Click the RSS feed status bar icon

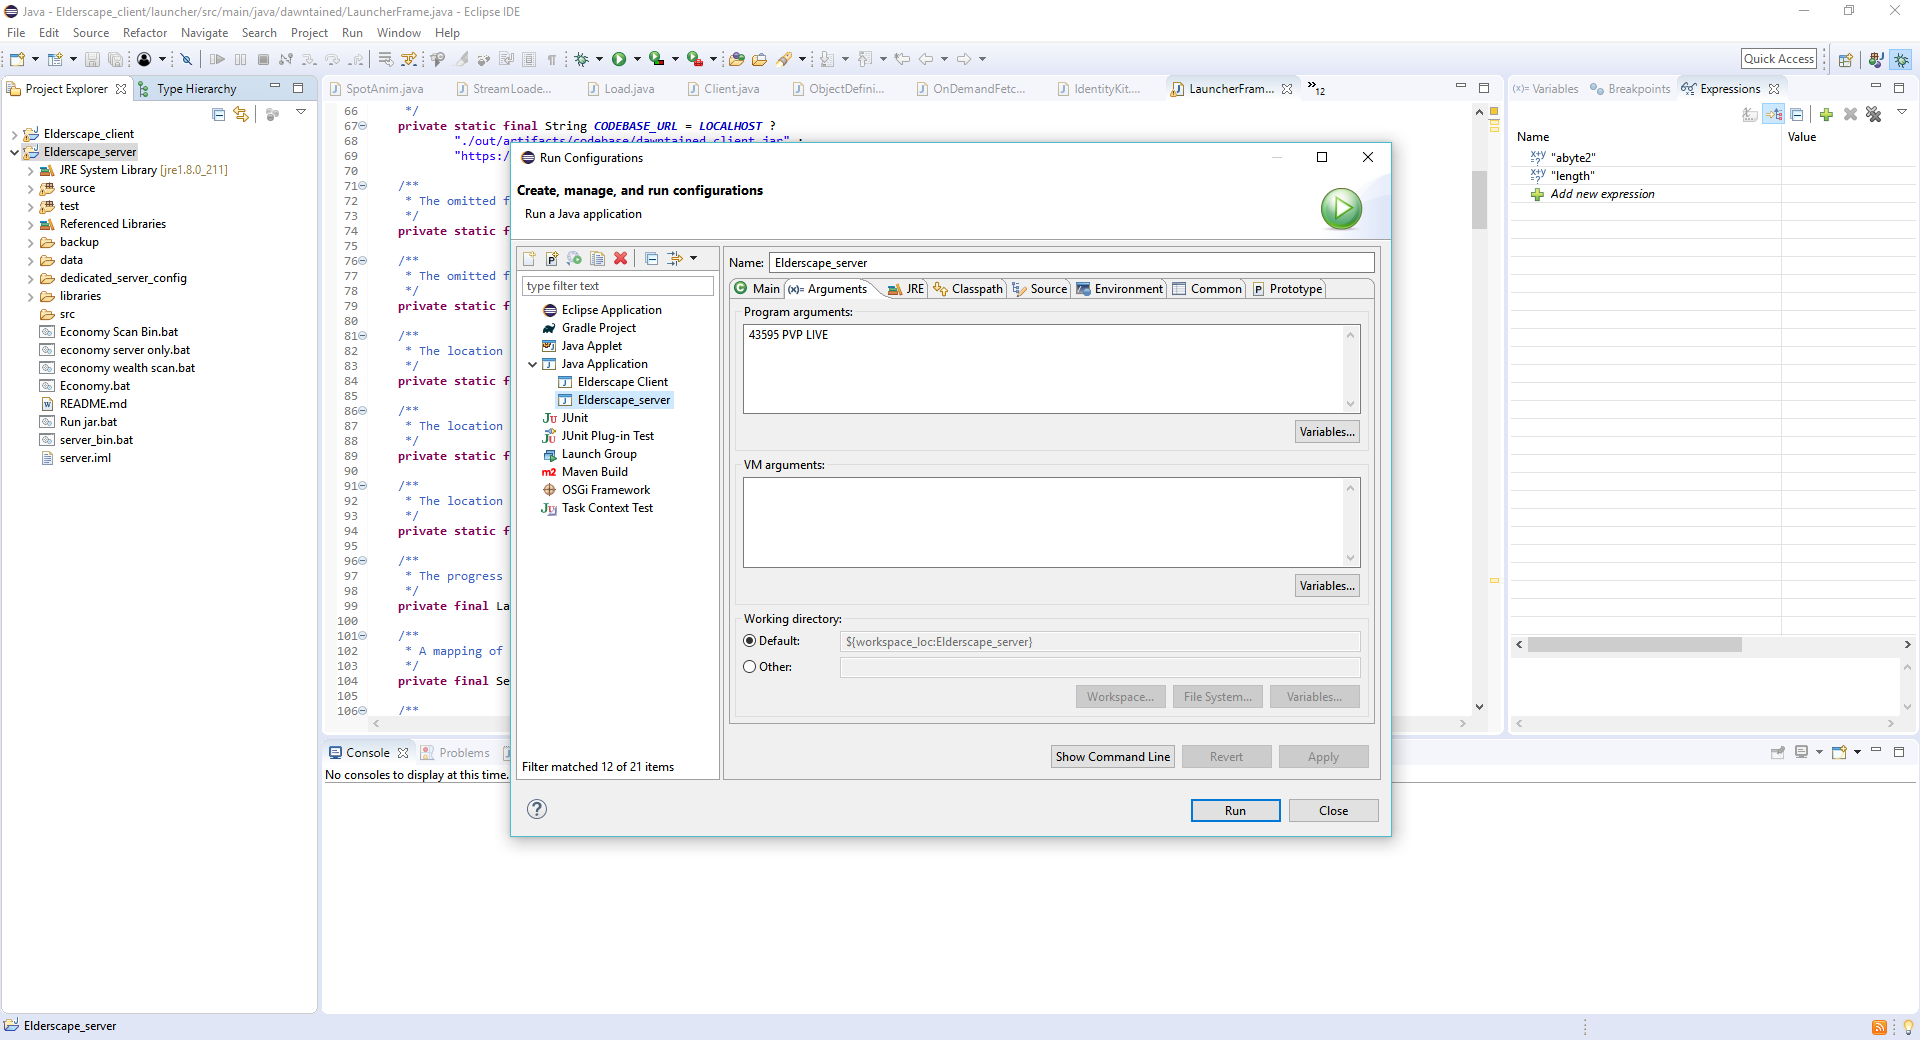coord(1880,1027)
